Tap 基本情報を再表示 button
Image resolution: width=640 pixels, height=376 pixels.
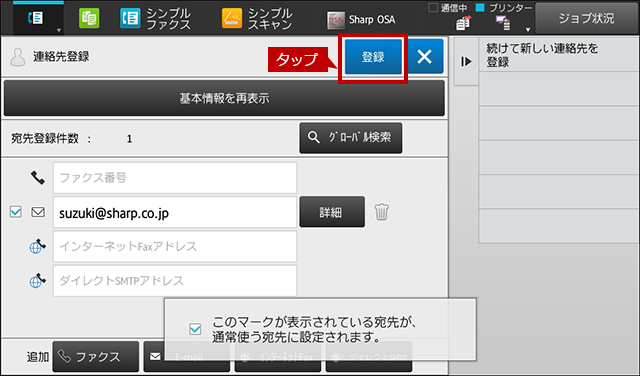(x=224, y=98)
